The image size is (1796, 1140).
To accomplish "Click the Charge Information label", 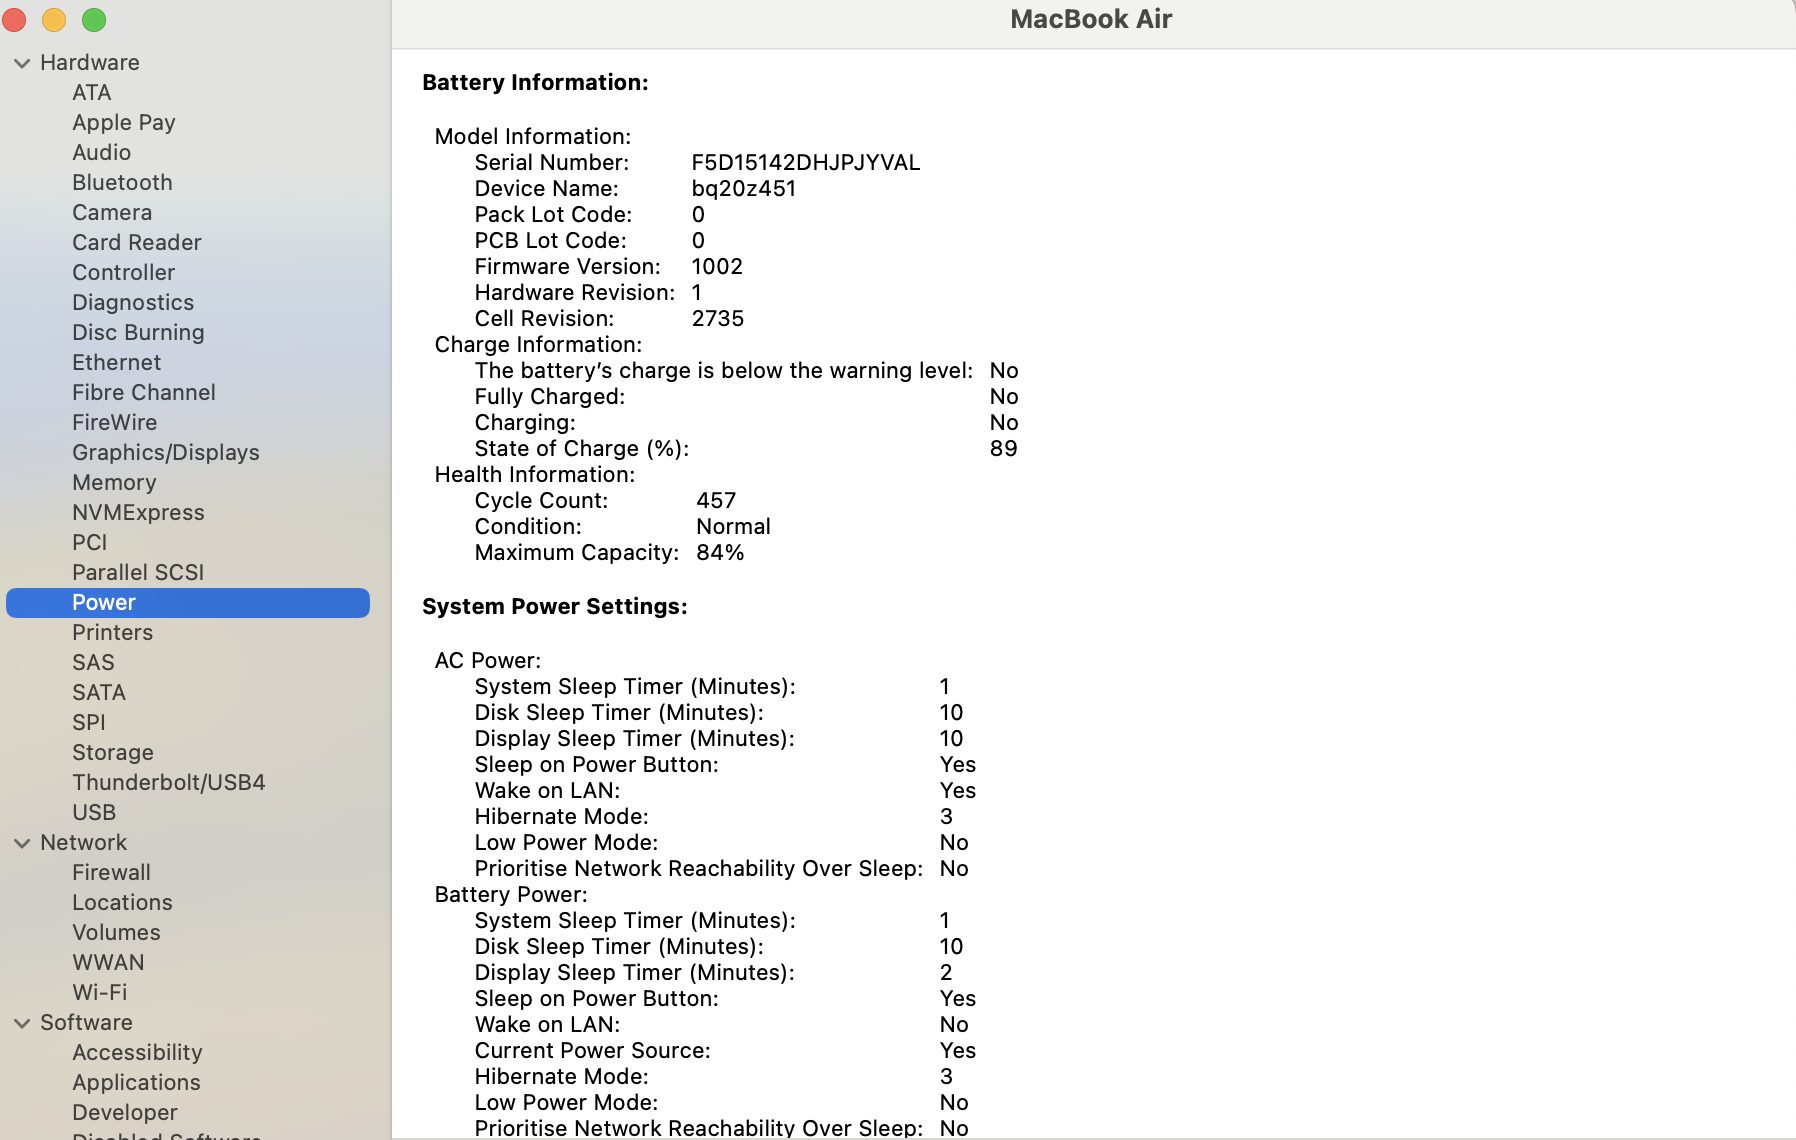I will 537,344.
